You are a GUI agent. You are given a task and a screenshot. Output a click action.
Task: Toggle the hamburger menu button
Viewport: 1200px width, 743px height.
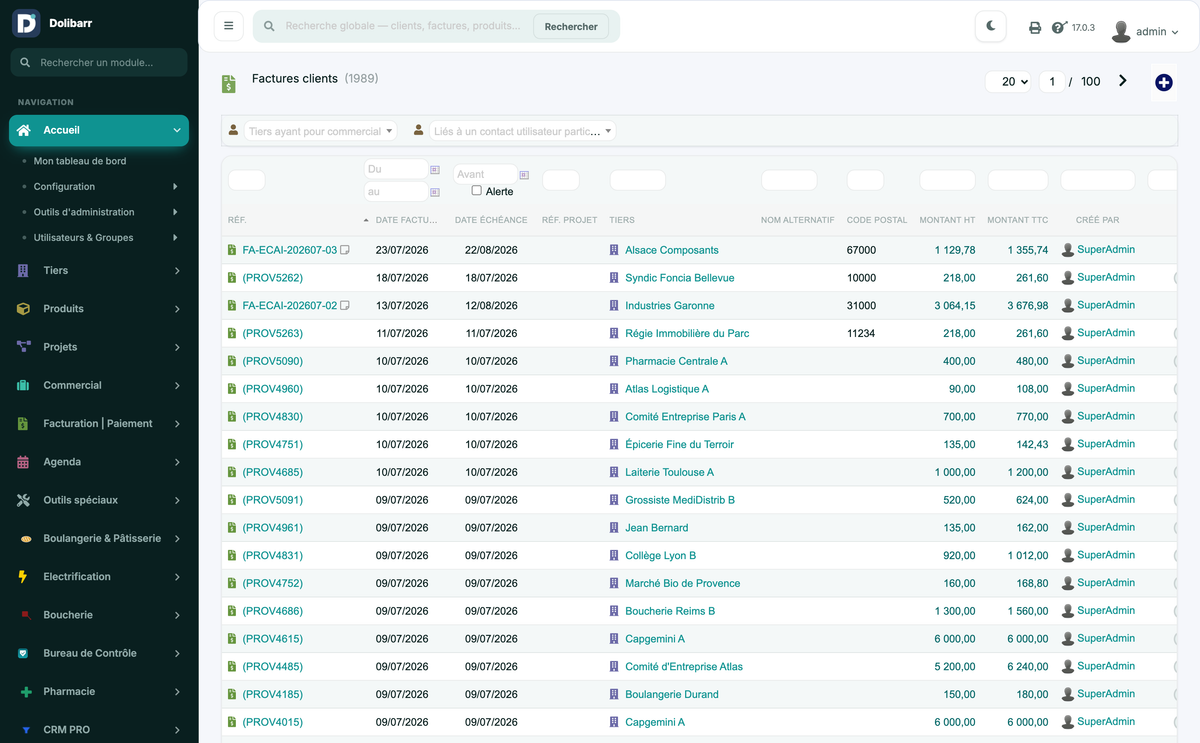pyautogui.click(x=229, y=26)
